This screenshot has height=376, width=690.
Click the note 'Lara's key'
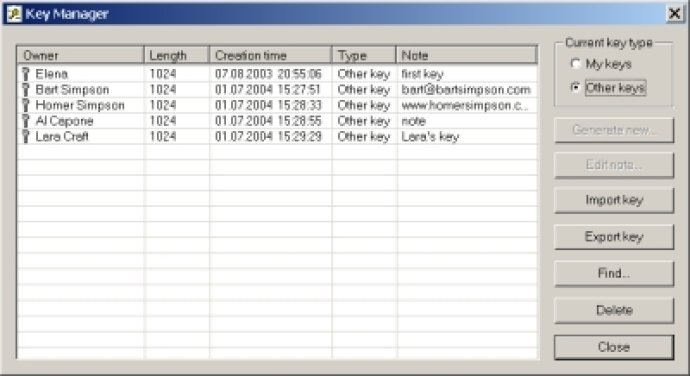430,137
